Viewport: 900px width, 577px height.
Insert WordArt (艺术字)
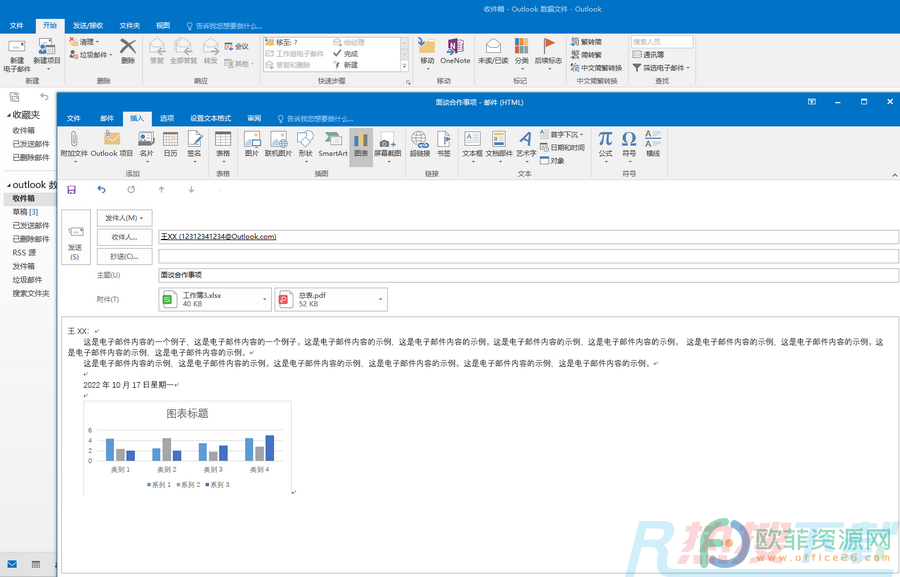526,145
